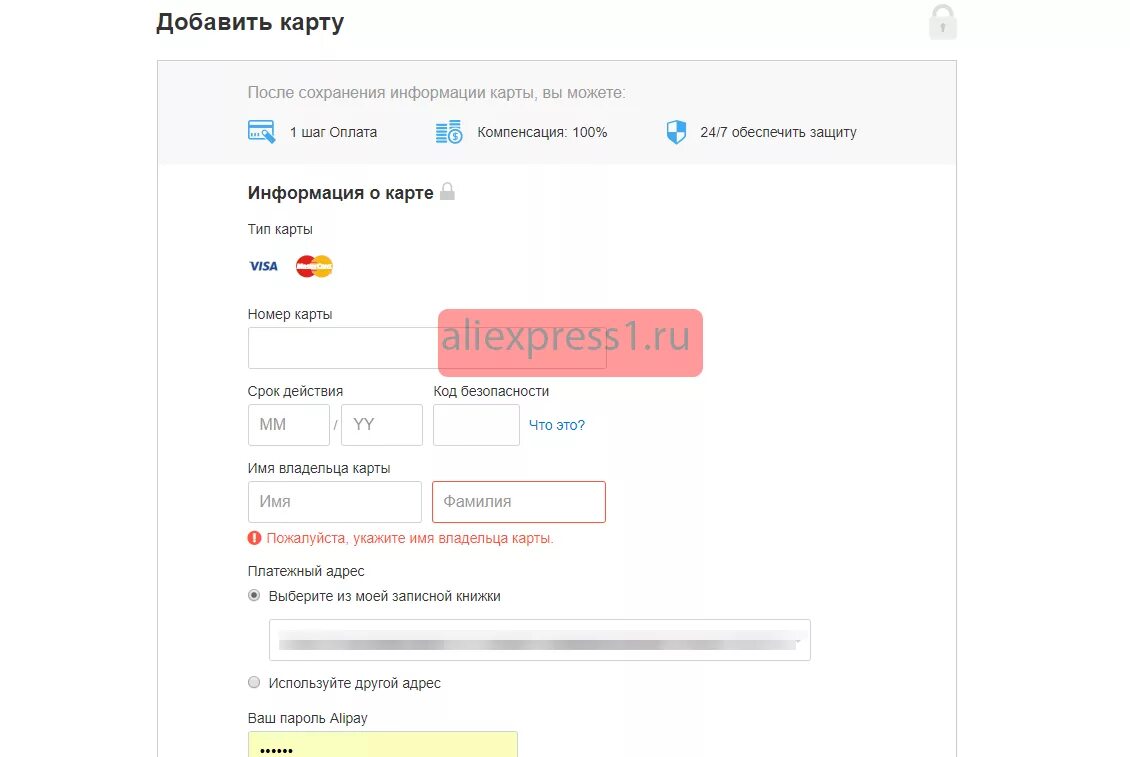Click the Имя first name field

coord(335,502)
